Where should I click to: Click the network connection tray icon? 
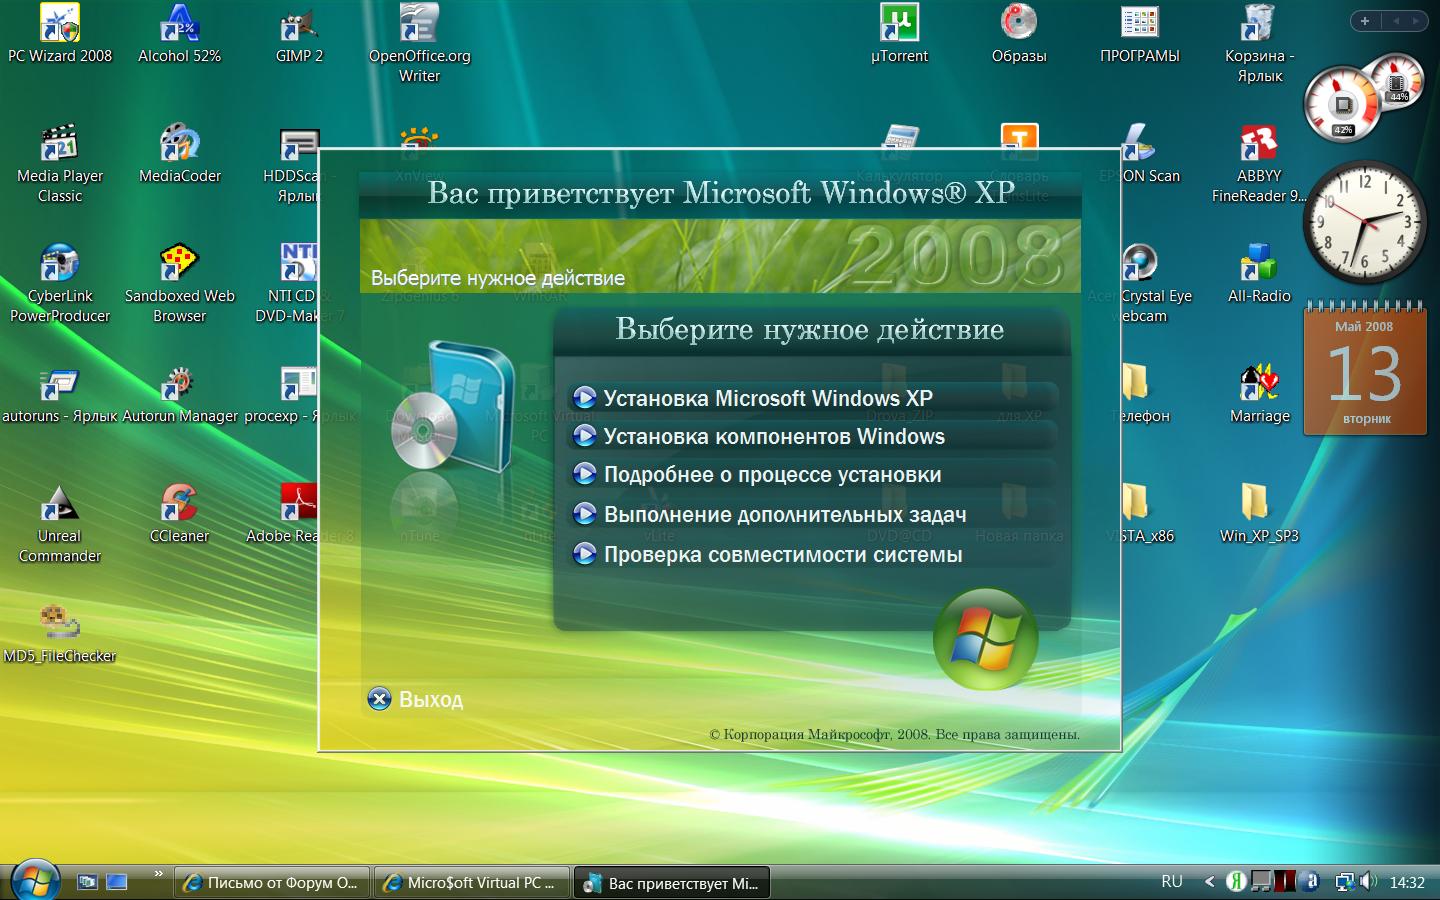(1345, 881)
